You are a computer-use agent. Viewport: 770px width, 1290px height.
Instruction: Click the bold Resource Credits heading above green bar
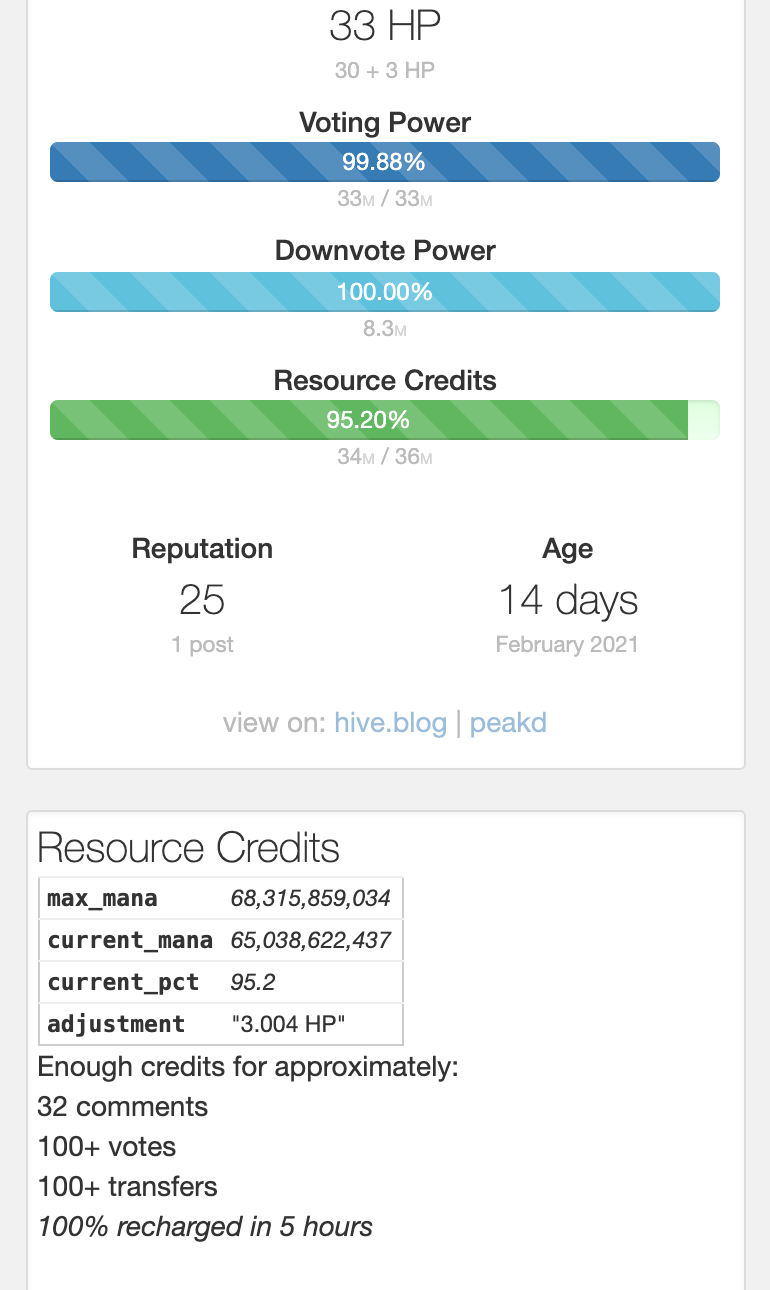(x=385, y=381)
